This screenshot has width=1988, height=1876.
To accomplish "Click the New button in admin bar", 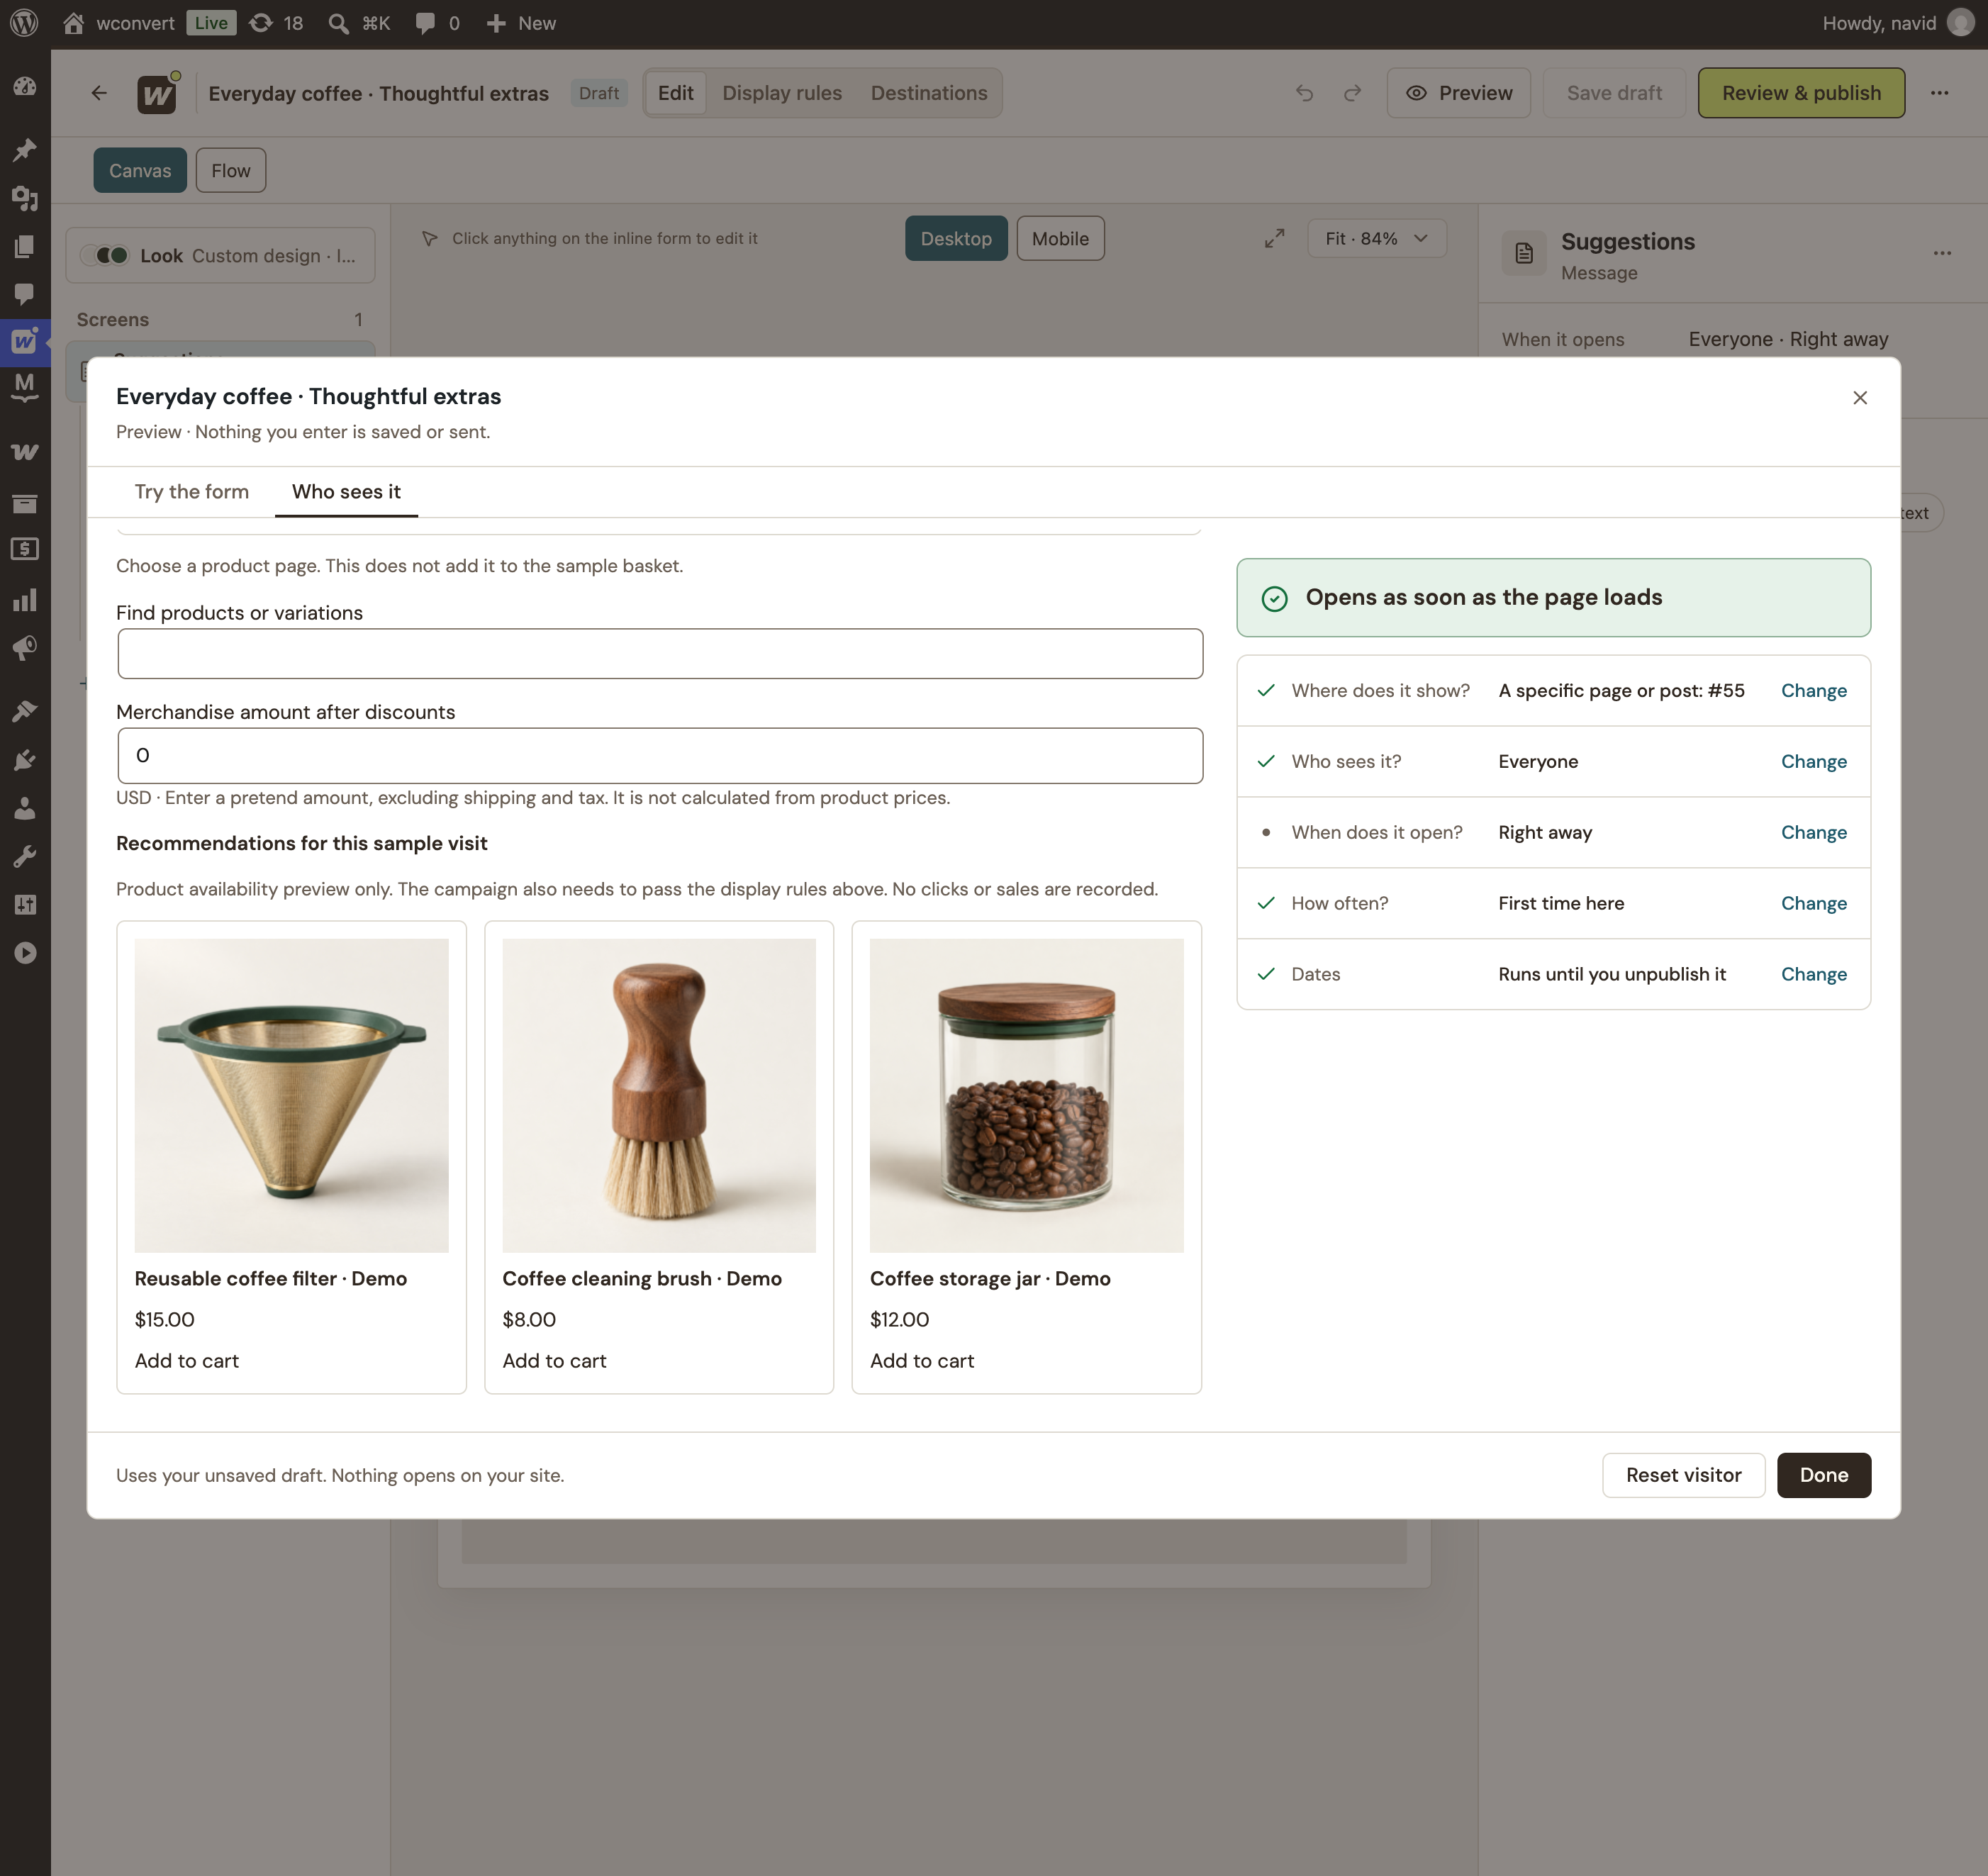I will pos(521,23).
